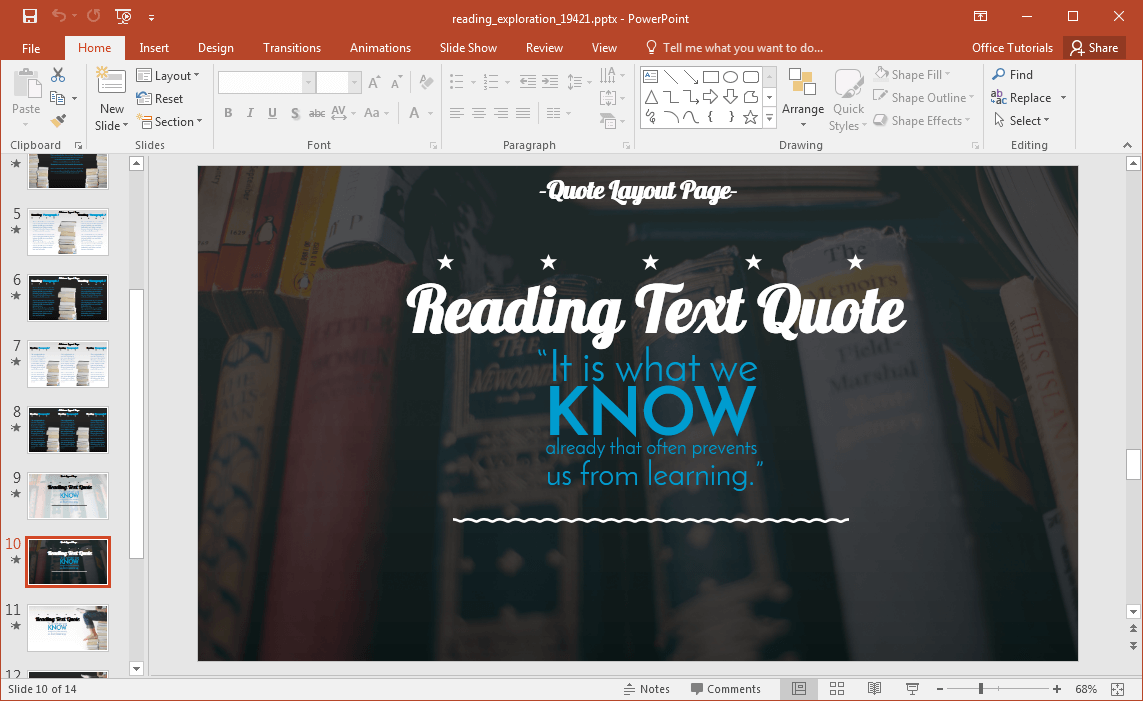Apply strikethrough to selected text

pos(316,113)
